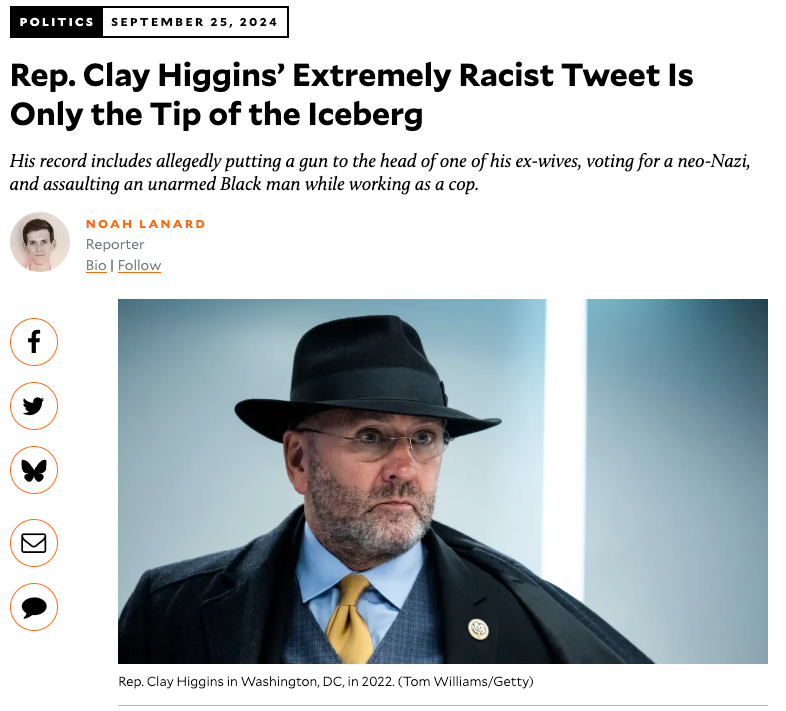This screenshot has height=711, width=786.
Task: Click the Reporter label under author name
Action: (x=115, y=244)
